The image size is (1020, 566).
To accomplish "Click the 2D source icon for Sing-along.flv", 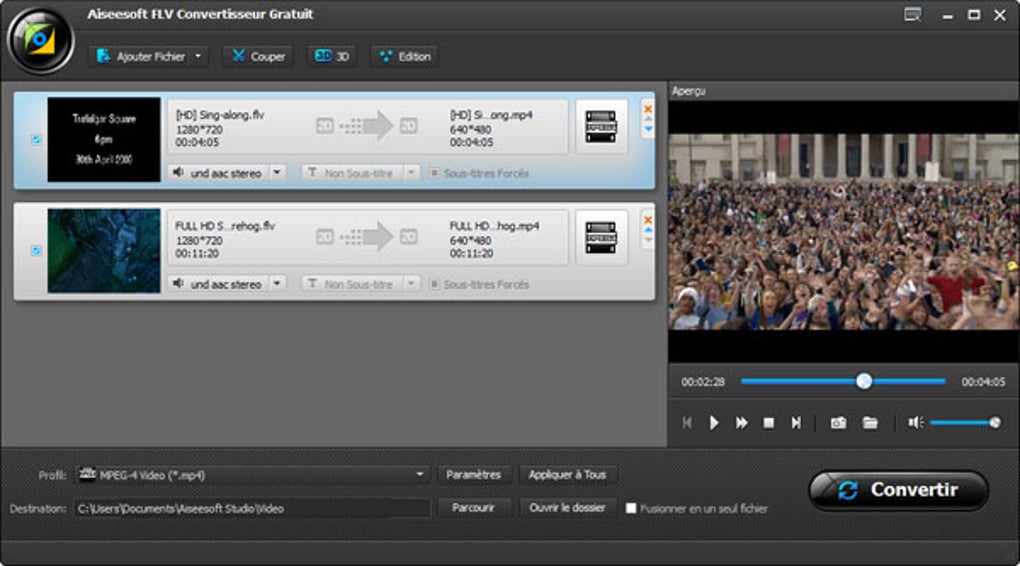I will 325,126.
